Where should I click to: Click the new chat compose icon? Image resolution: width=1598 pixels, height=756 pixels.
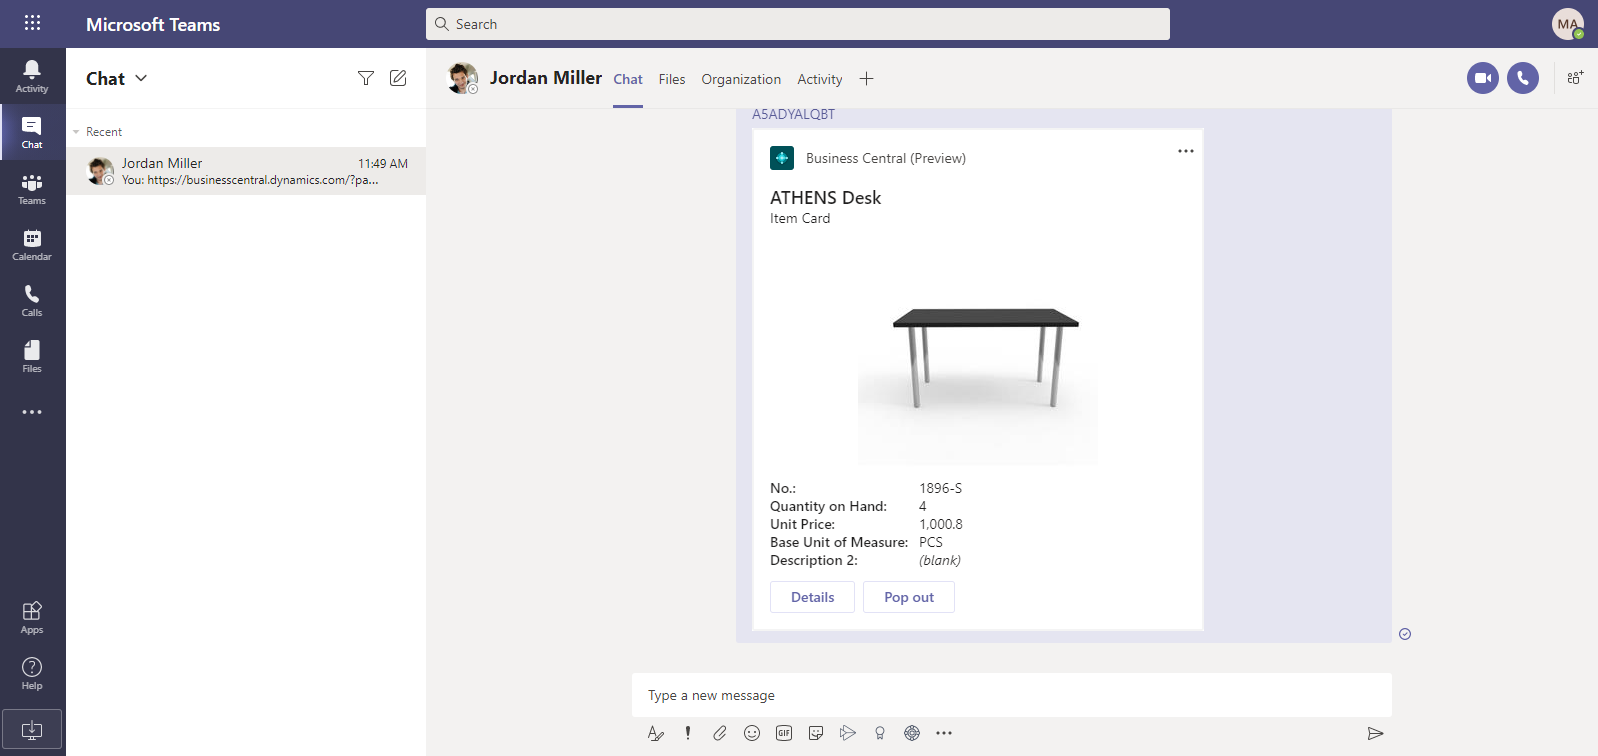[x=398, y=78]
